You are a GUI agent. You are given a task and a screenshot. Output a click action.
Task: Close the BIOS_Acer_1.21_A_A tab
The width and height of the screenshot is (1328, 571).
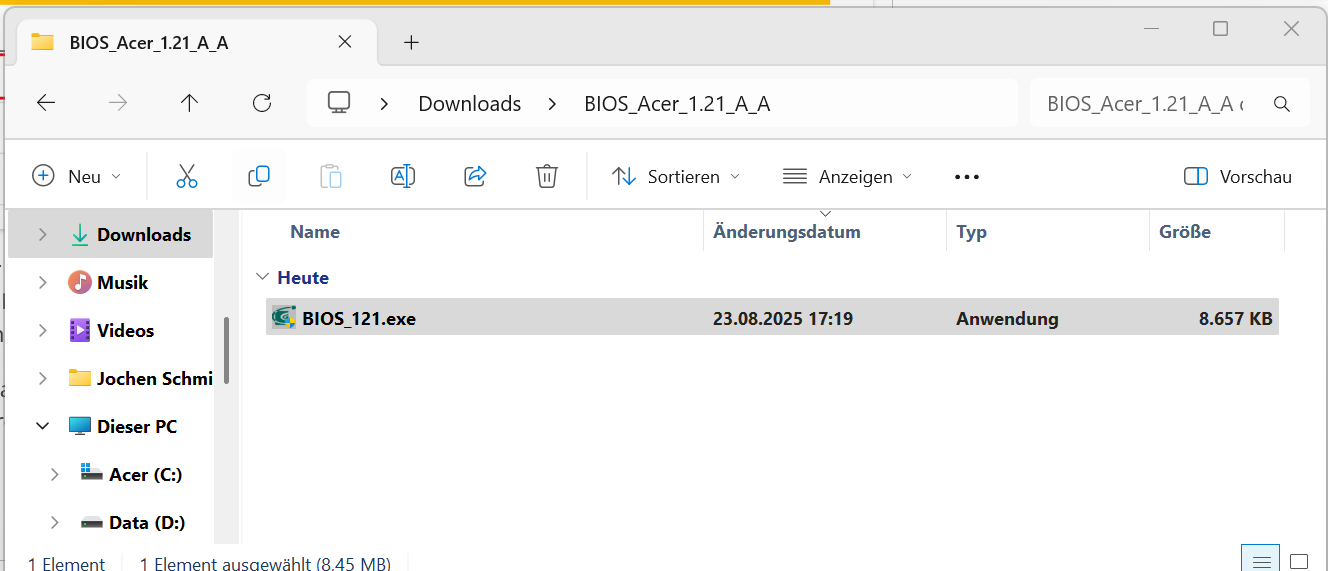[344, 42]
